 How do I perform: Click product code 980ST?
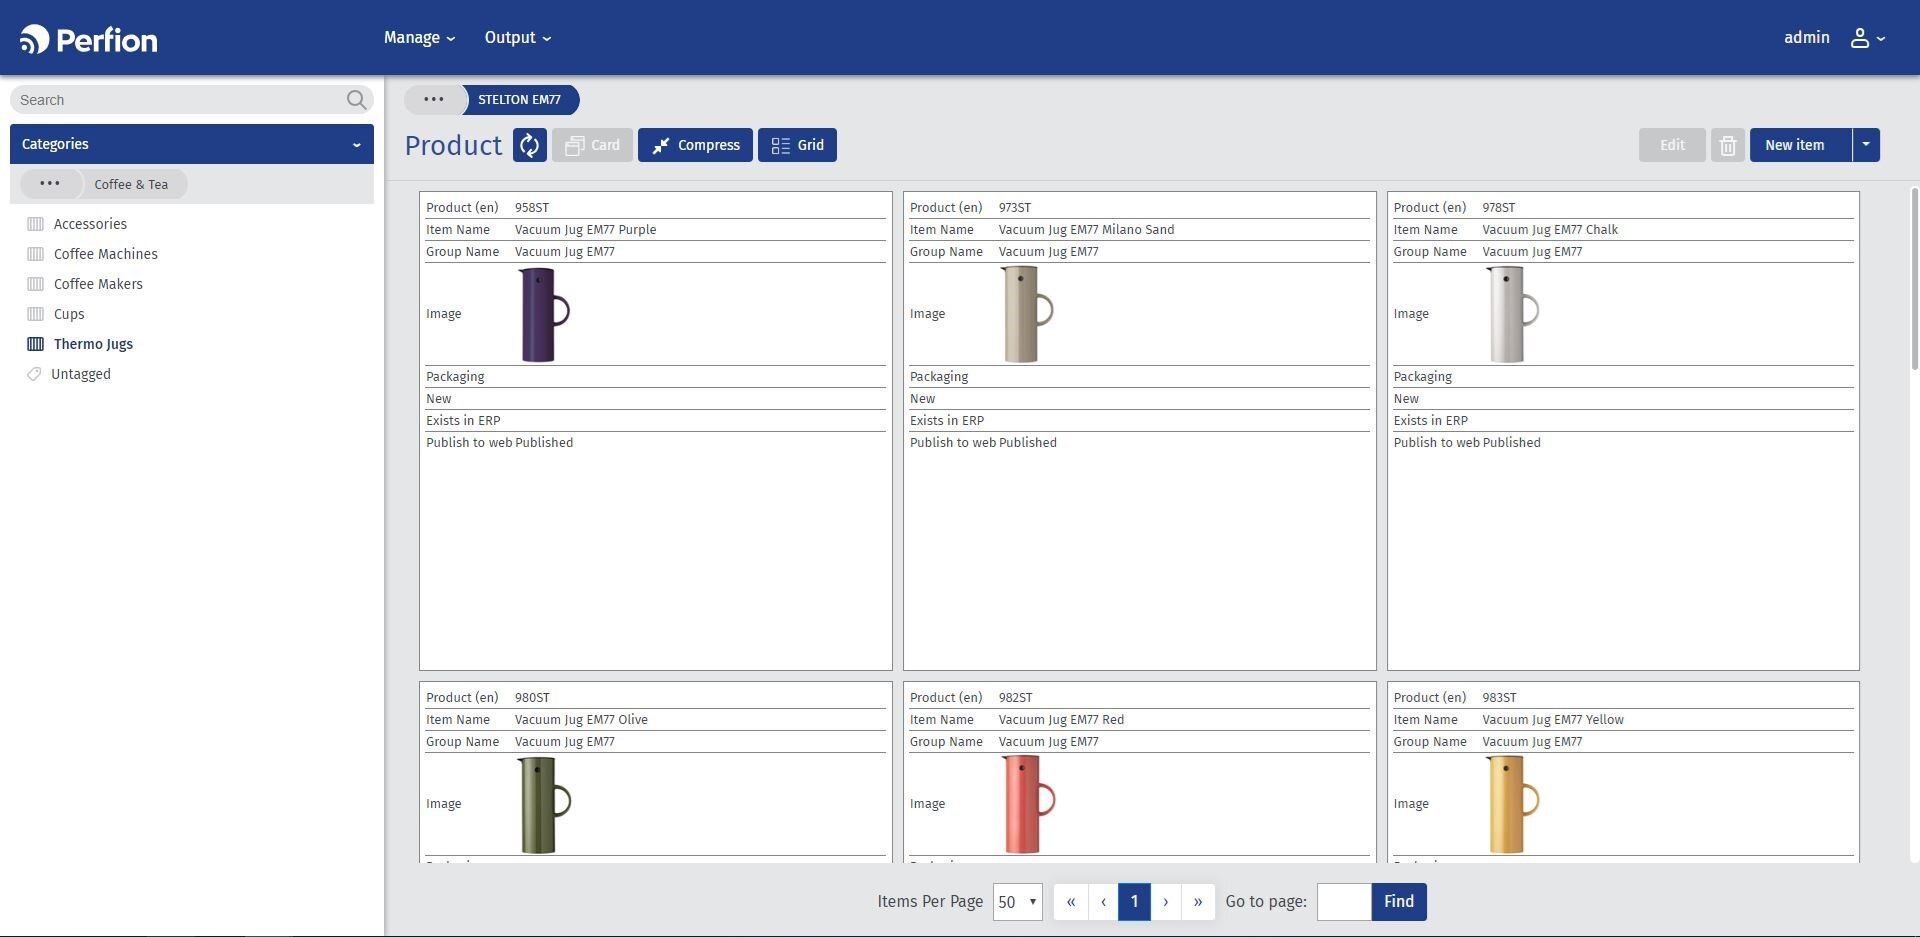coord(532,698)
